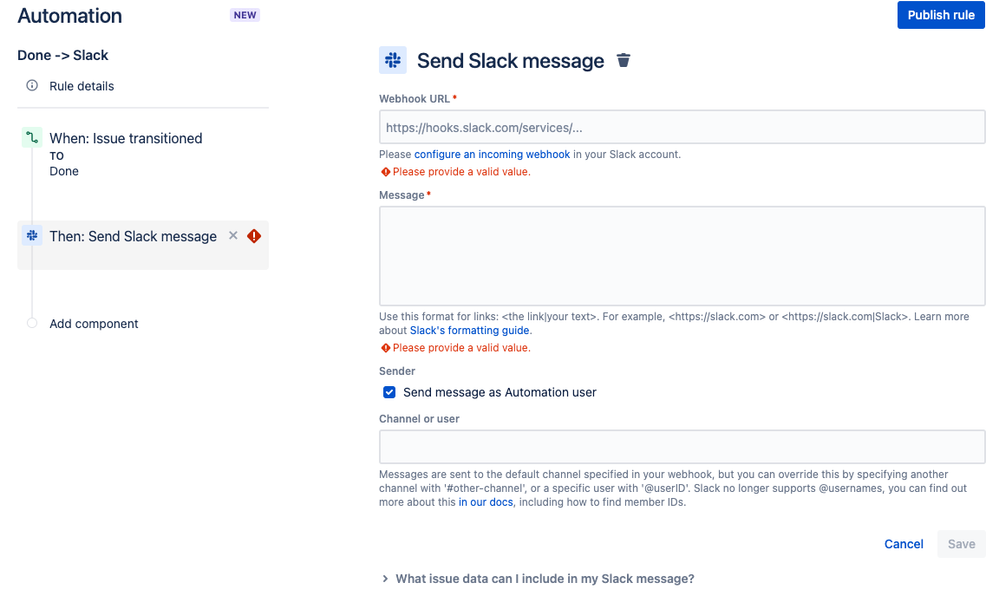Click the Slack icon on the Then sidebar item
999x591 pixels.
pyautogui.click(x=31, y=236)
